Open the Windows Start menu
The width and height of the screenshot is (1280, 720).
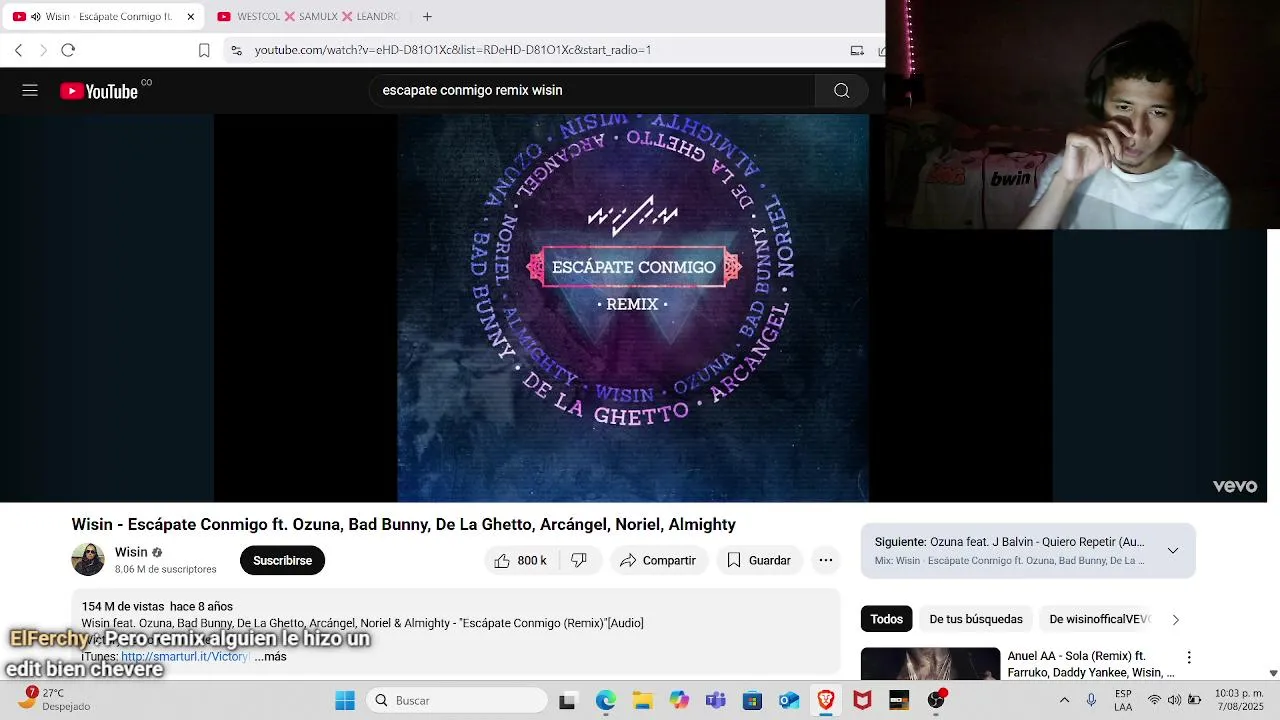(345, 700)
